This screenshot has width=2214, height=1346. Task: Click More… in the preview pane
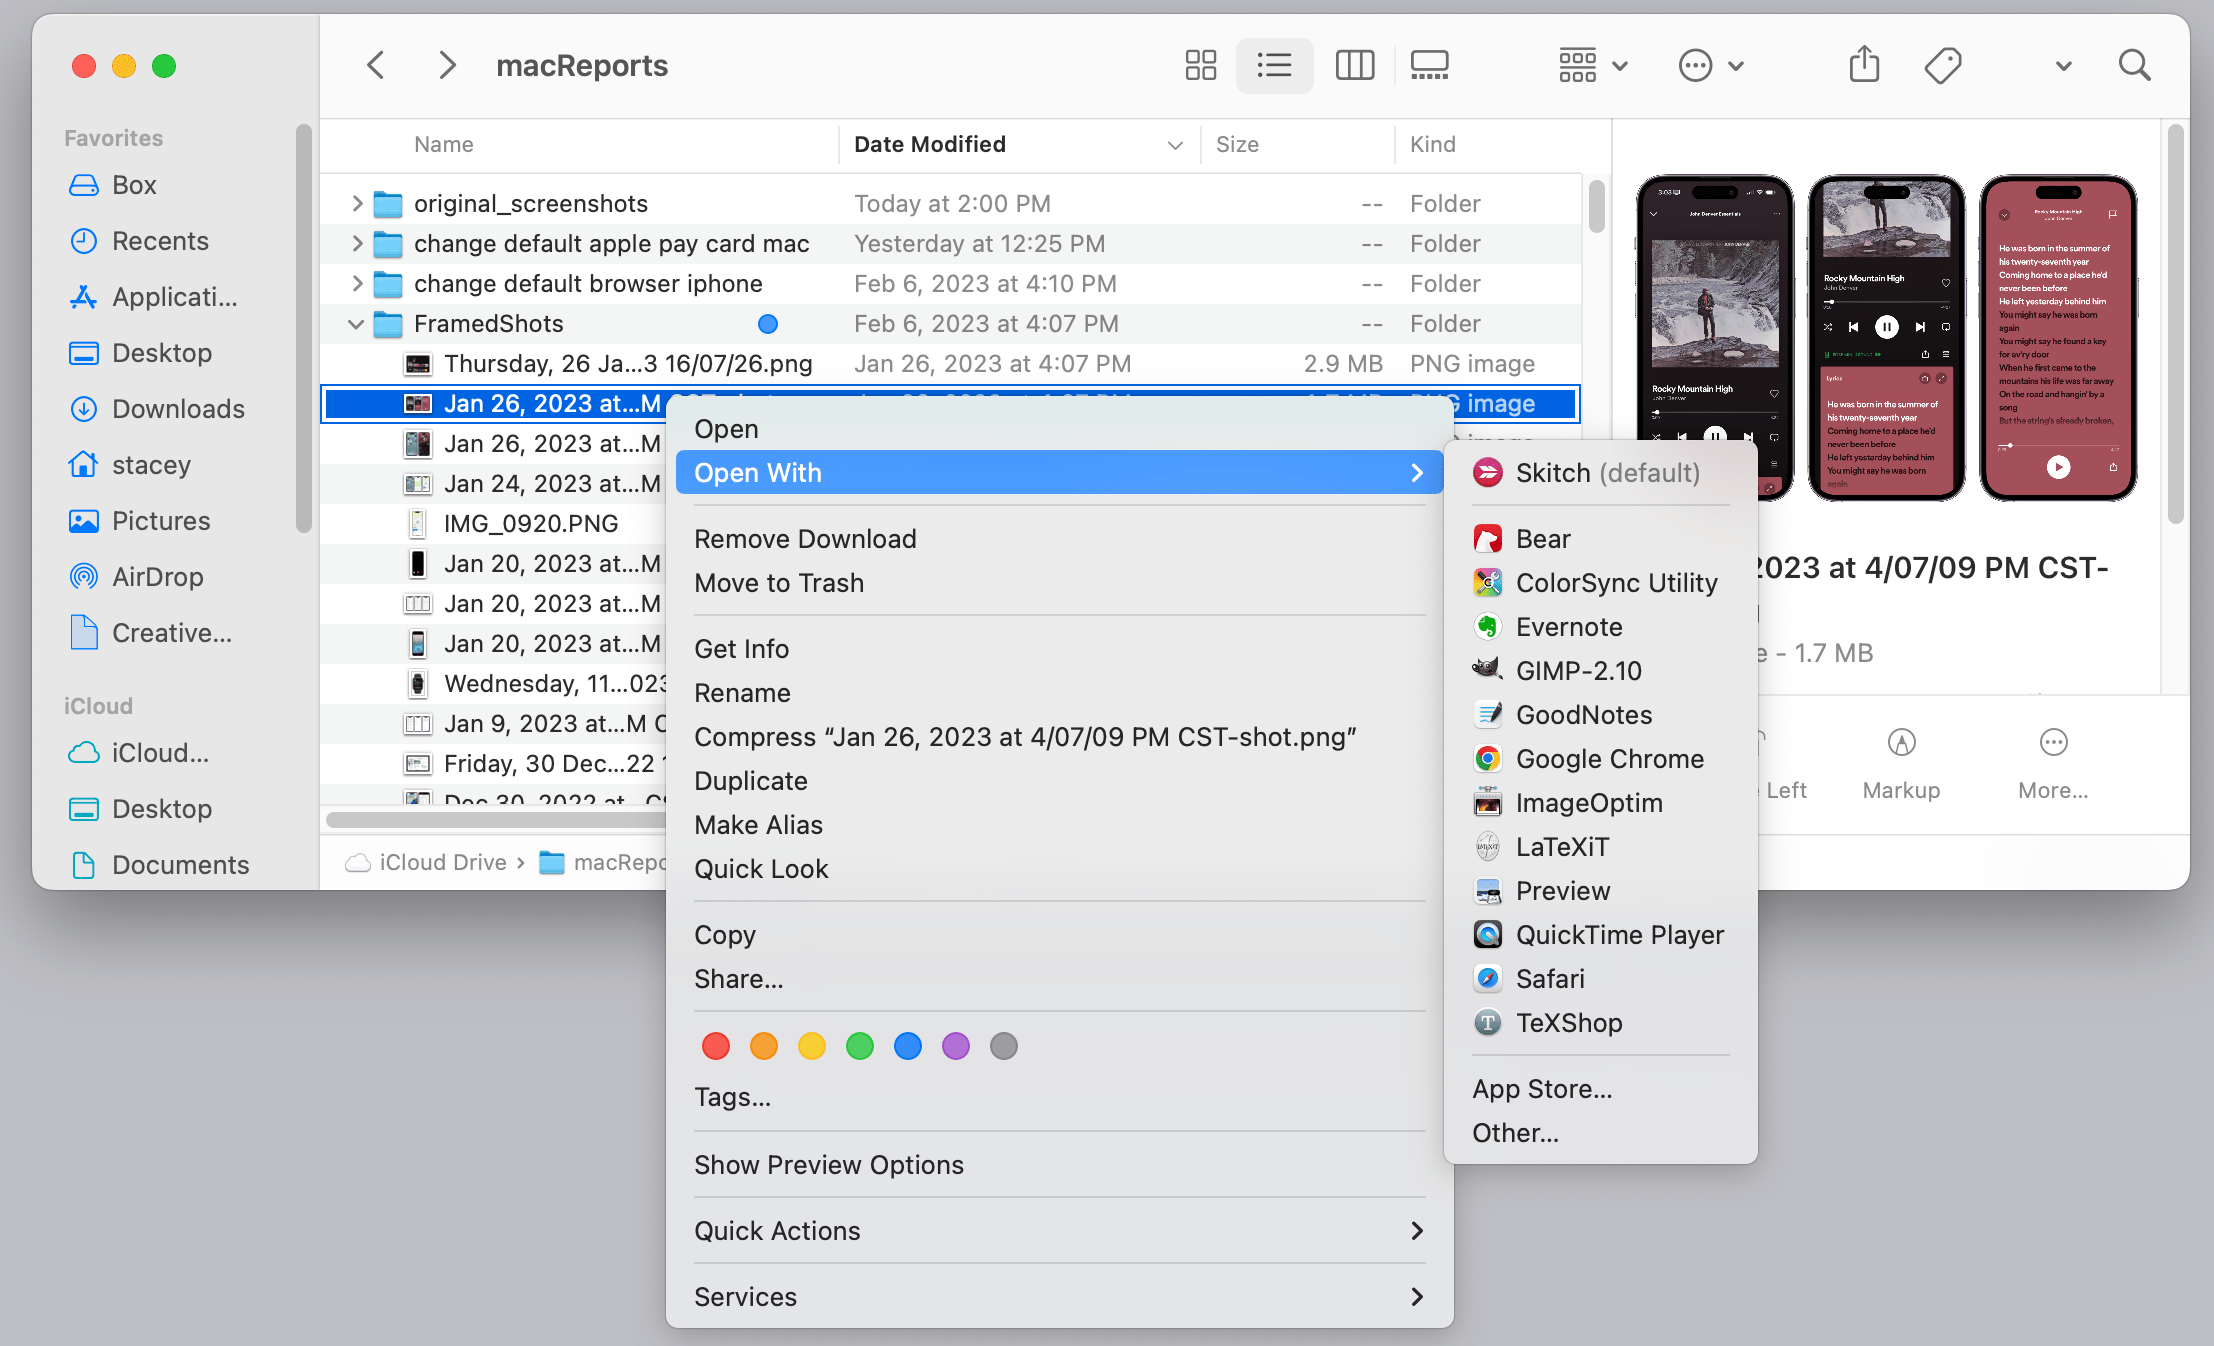[x=2053, y=764]
